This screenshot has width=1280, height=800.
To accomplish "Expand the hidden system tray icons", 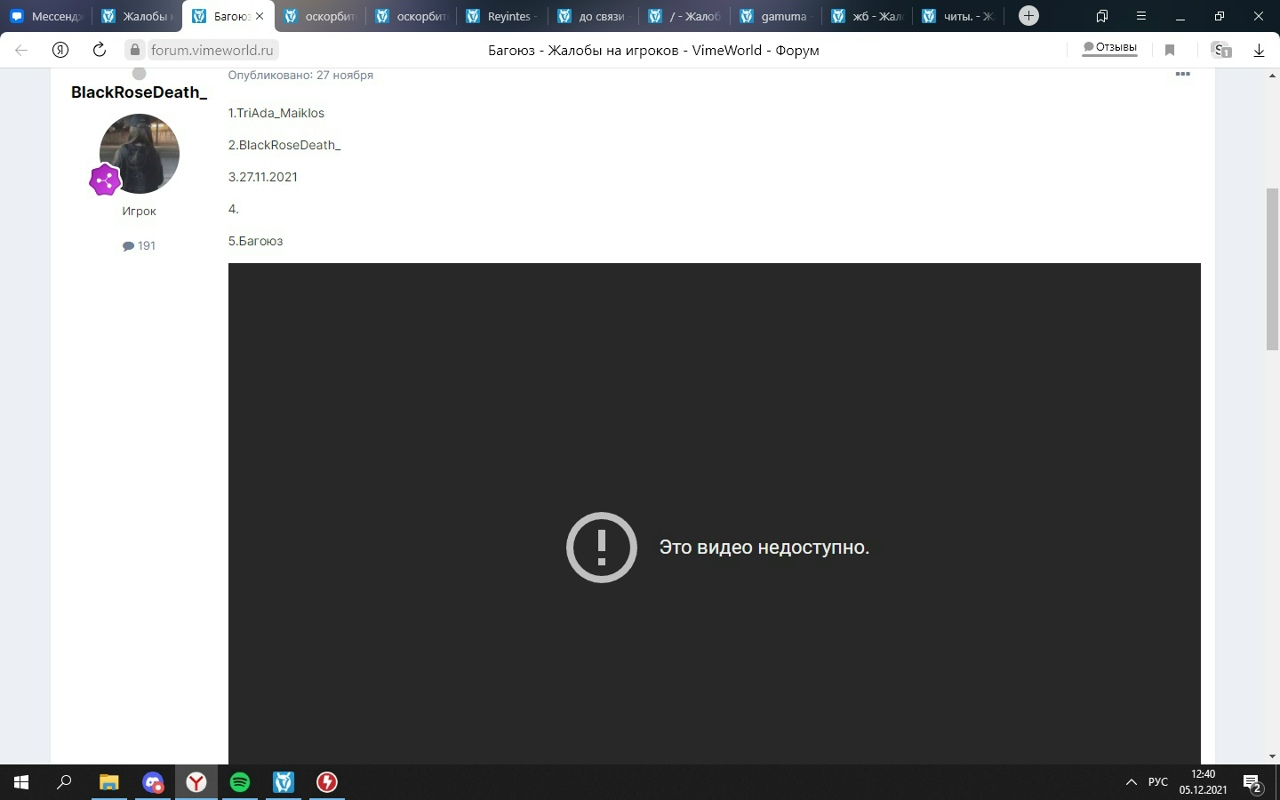I will (1131, 782).
